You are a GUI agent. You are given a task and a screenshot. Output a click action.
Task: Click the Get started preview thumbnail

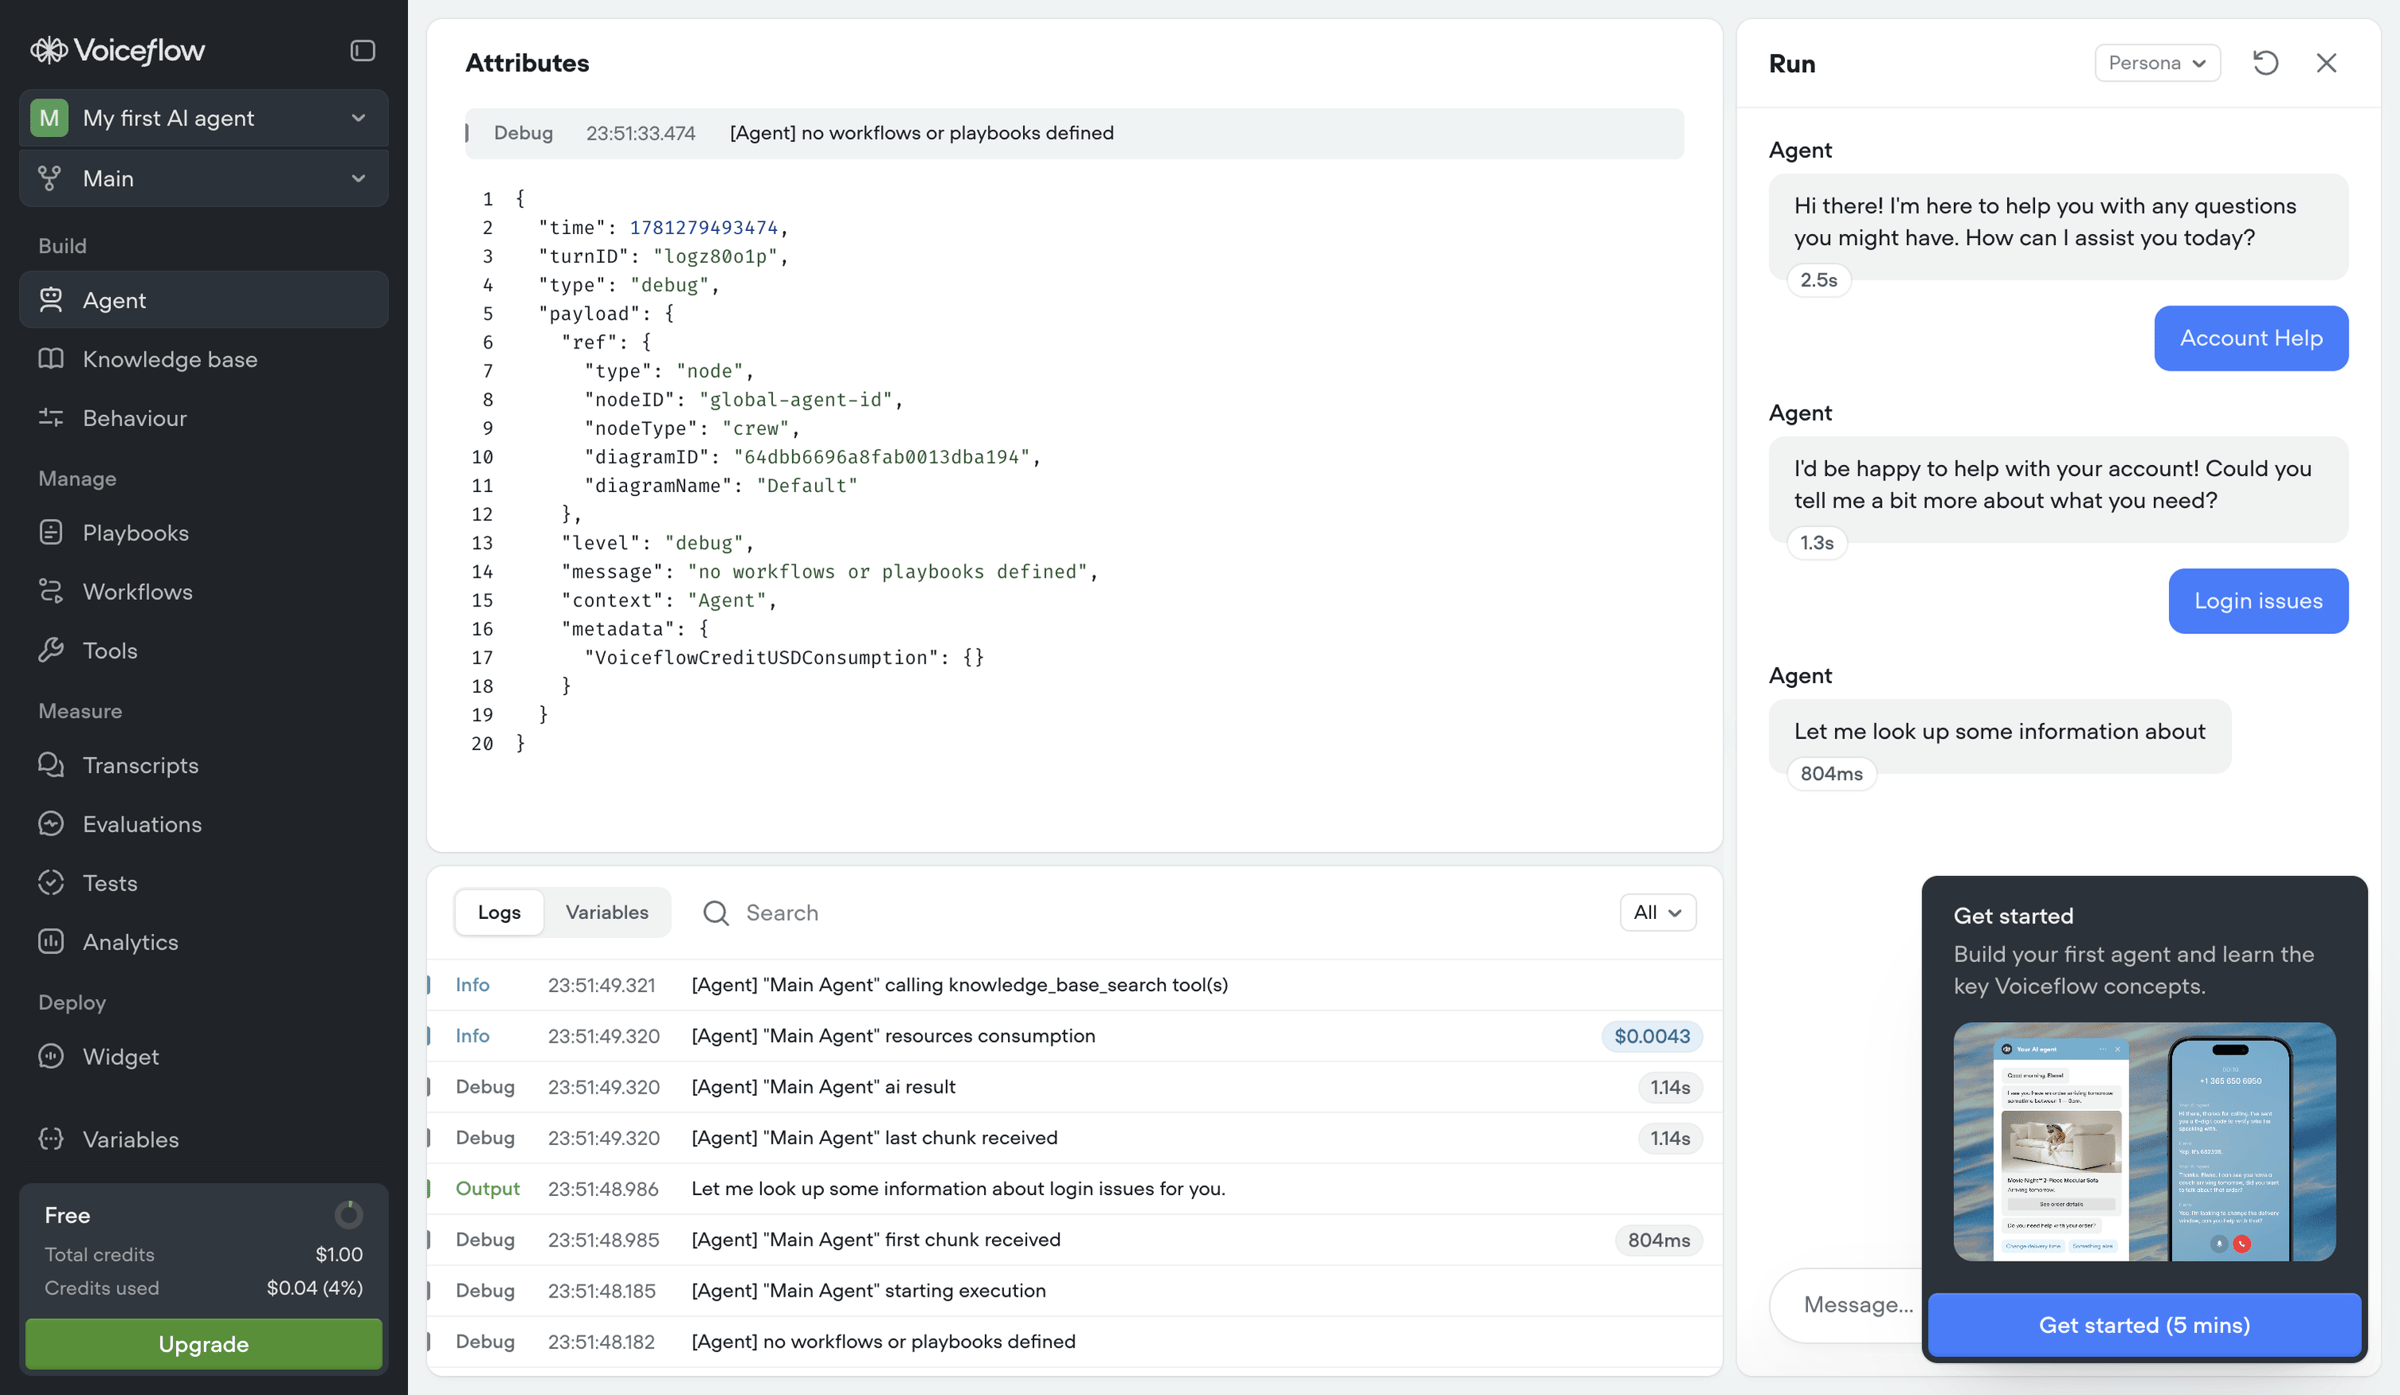(x=2144, y=1141)
